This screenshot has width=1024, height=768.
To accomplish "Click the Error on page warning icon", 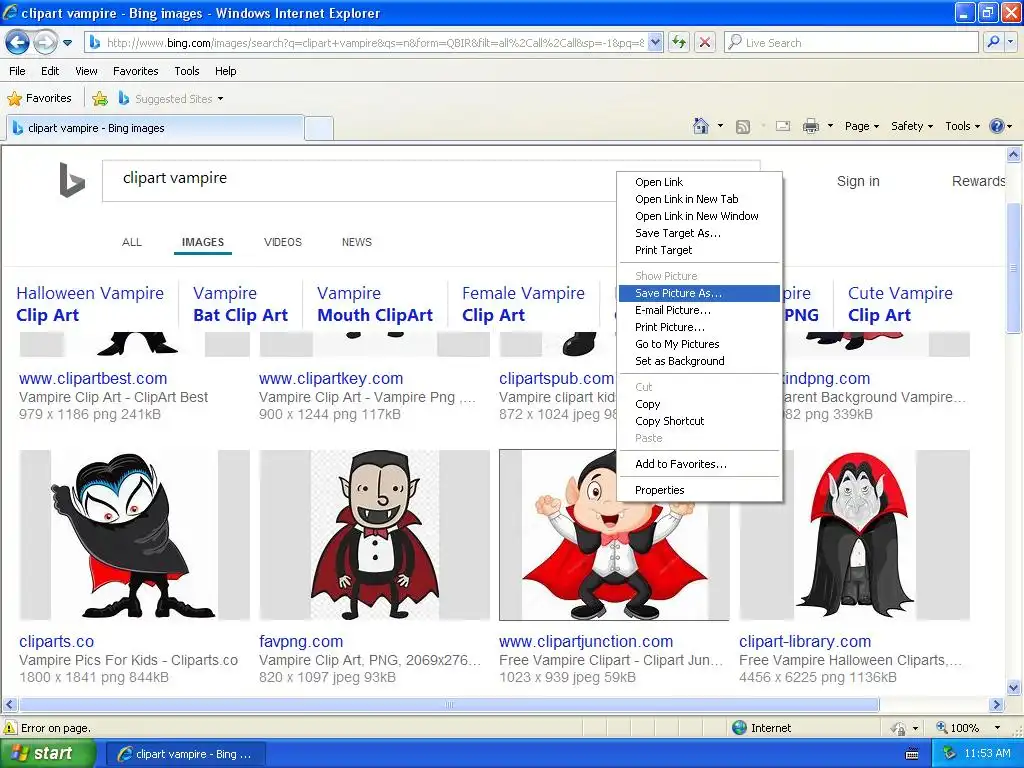I will [10, 728].
